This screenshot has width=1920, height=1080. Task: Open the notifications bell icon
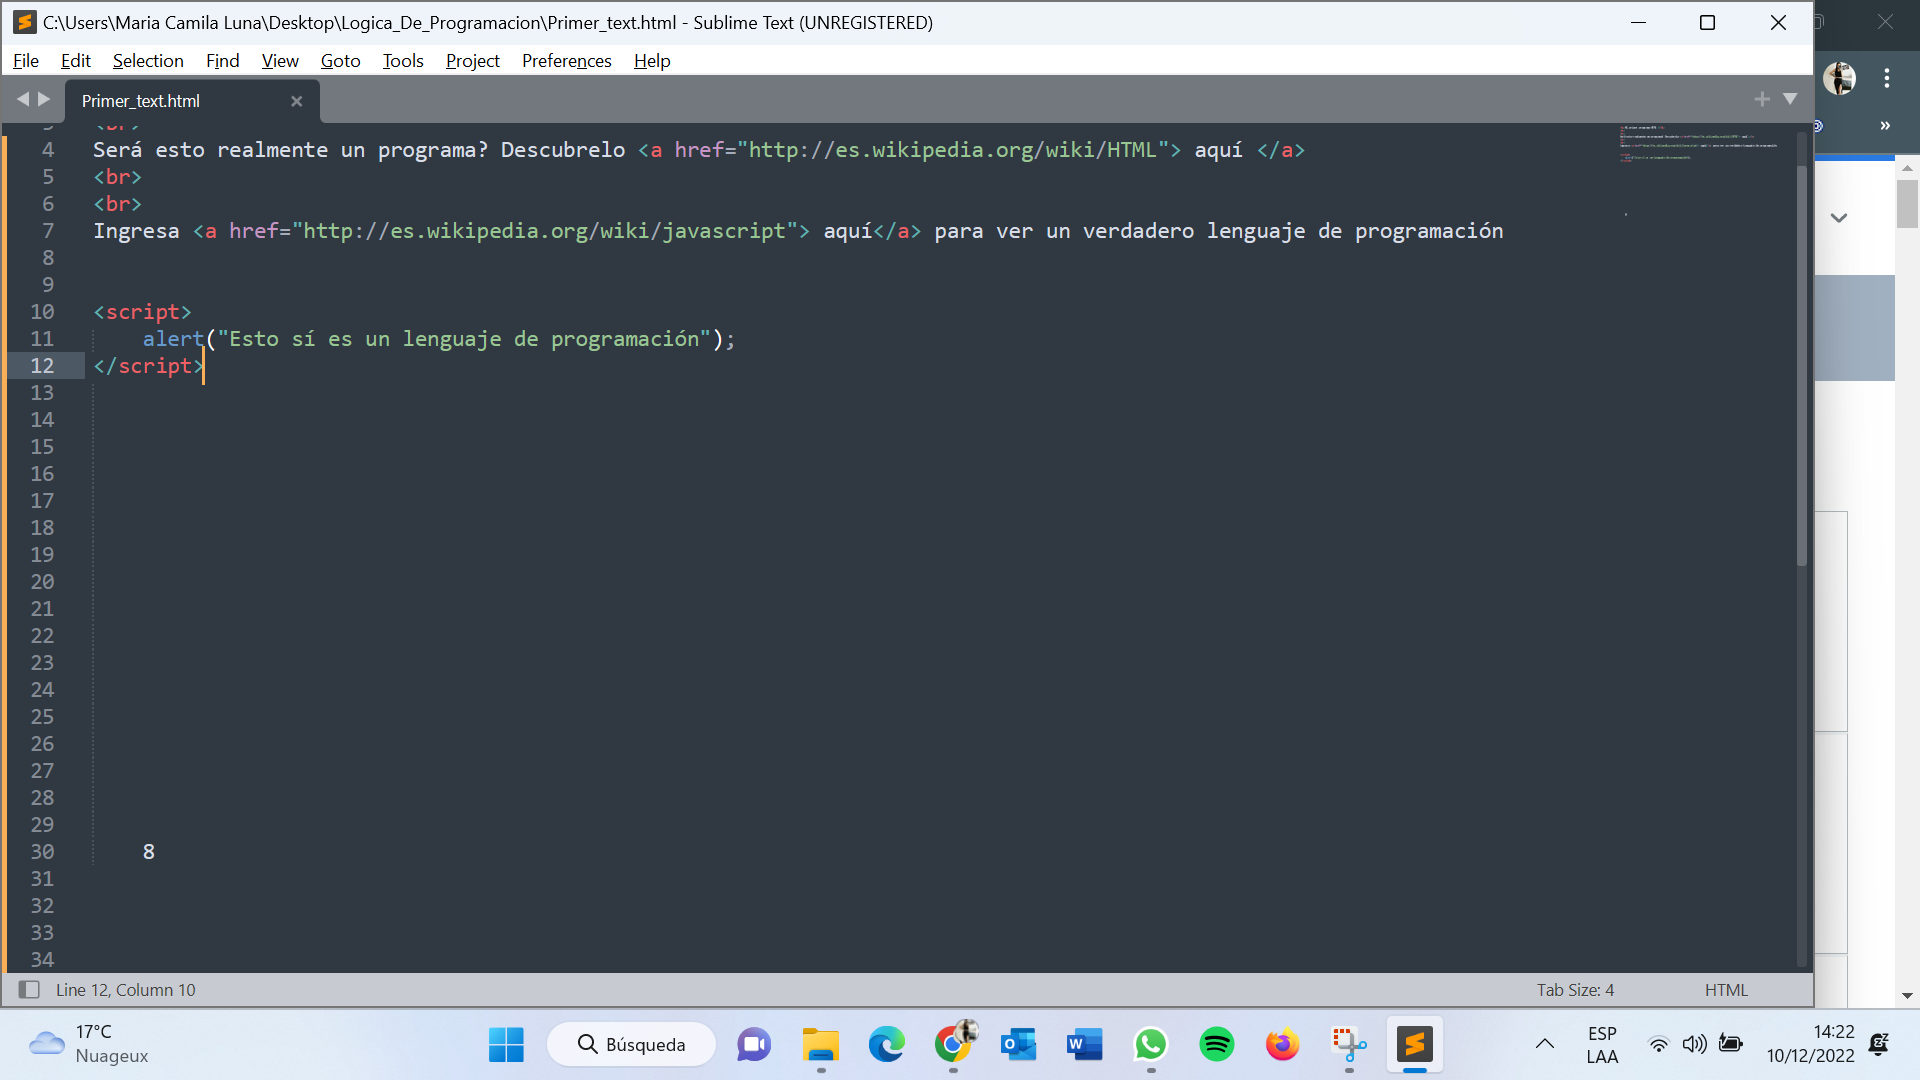pos(1879,1045)
